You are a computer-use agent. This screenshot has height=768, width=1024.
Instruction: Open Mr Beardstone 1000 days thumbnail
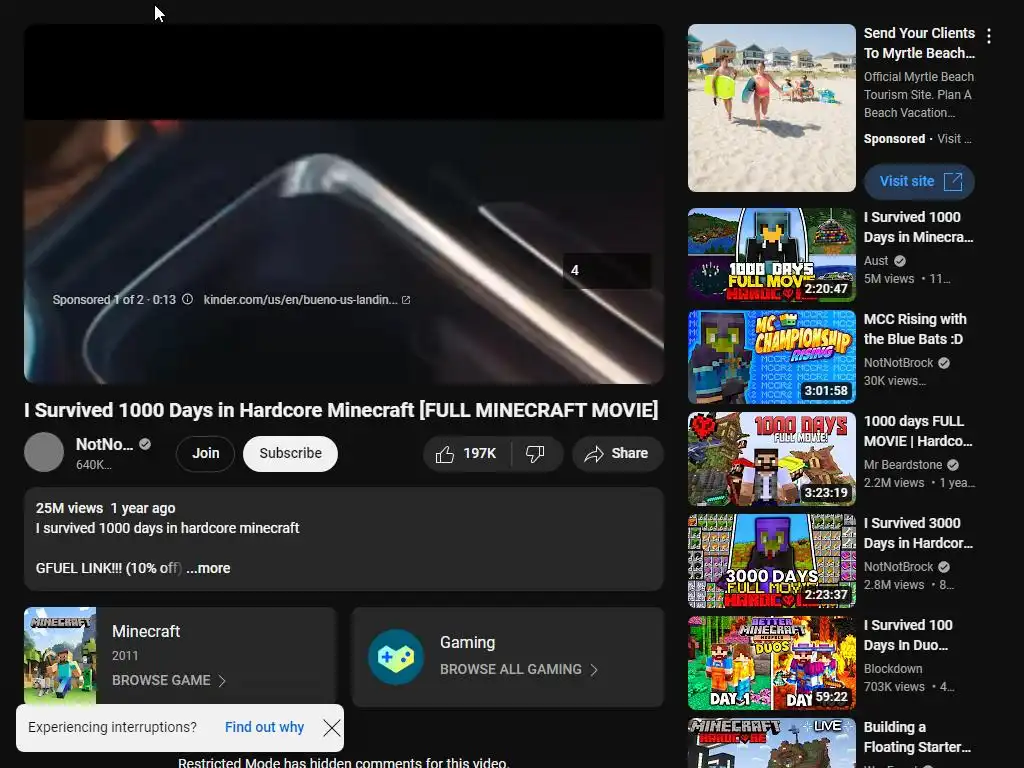(771, 459)
